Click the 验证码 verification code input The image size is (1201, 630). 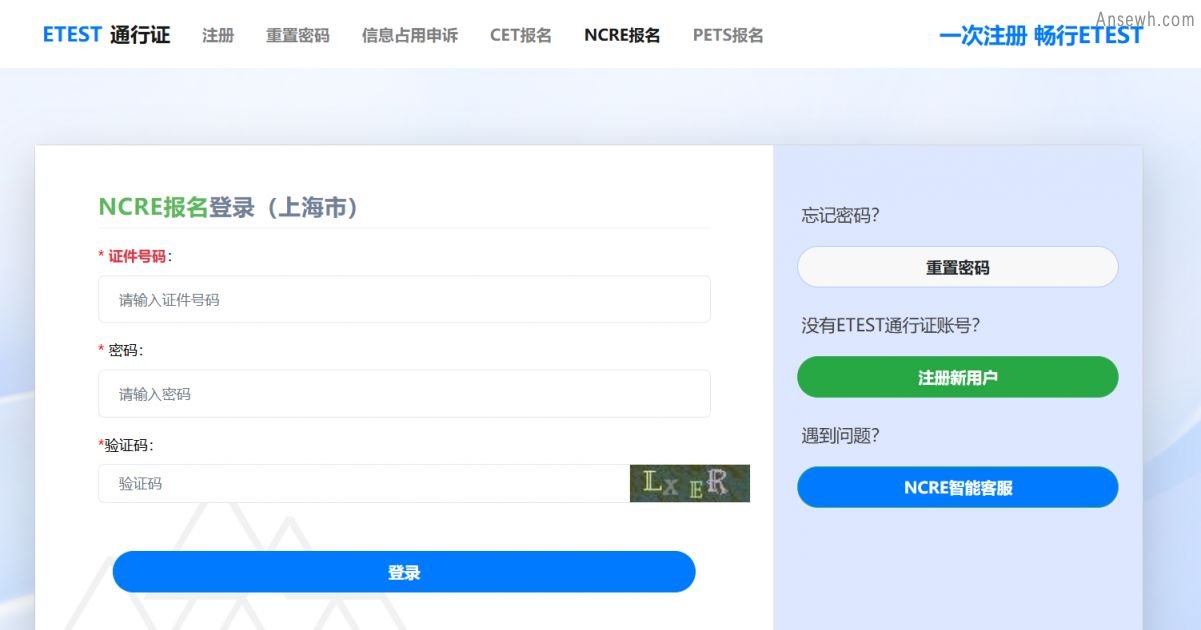360,483
